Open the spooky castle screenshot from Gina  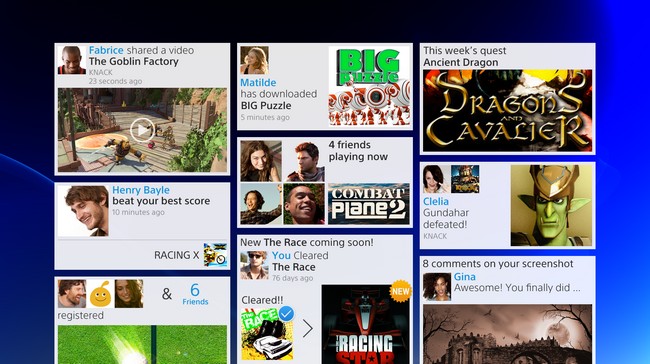coord(507,334)
